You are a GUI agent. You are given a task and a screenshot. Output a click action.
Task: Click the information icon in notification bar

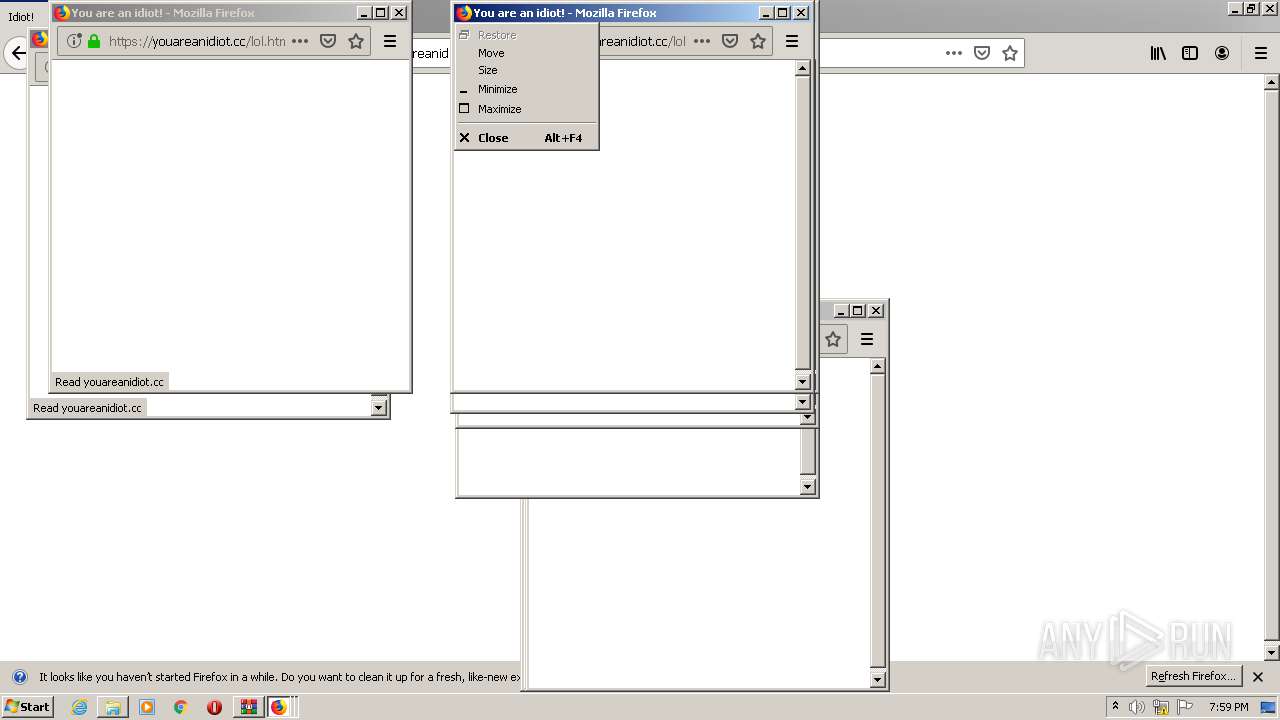(19, 677)
